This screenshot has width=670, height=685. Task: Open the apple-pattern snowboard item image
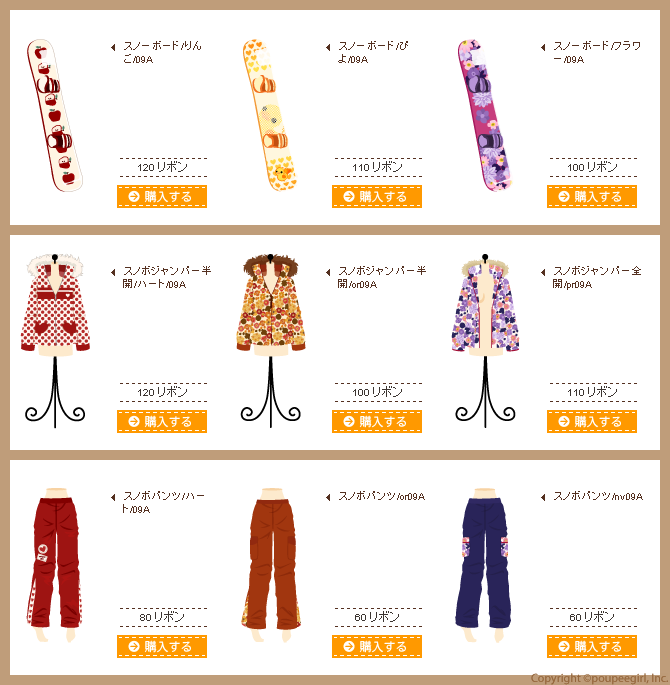pos(55,115)
